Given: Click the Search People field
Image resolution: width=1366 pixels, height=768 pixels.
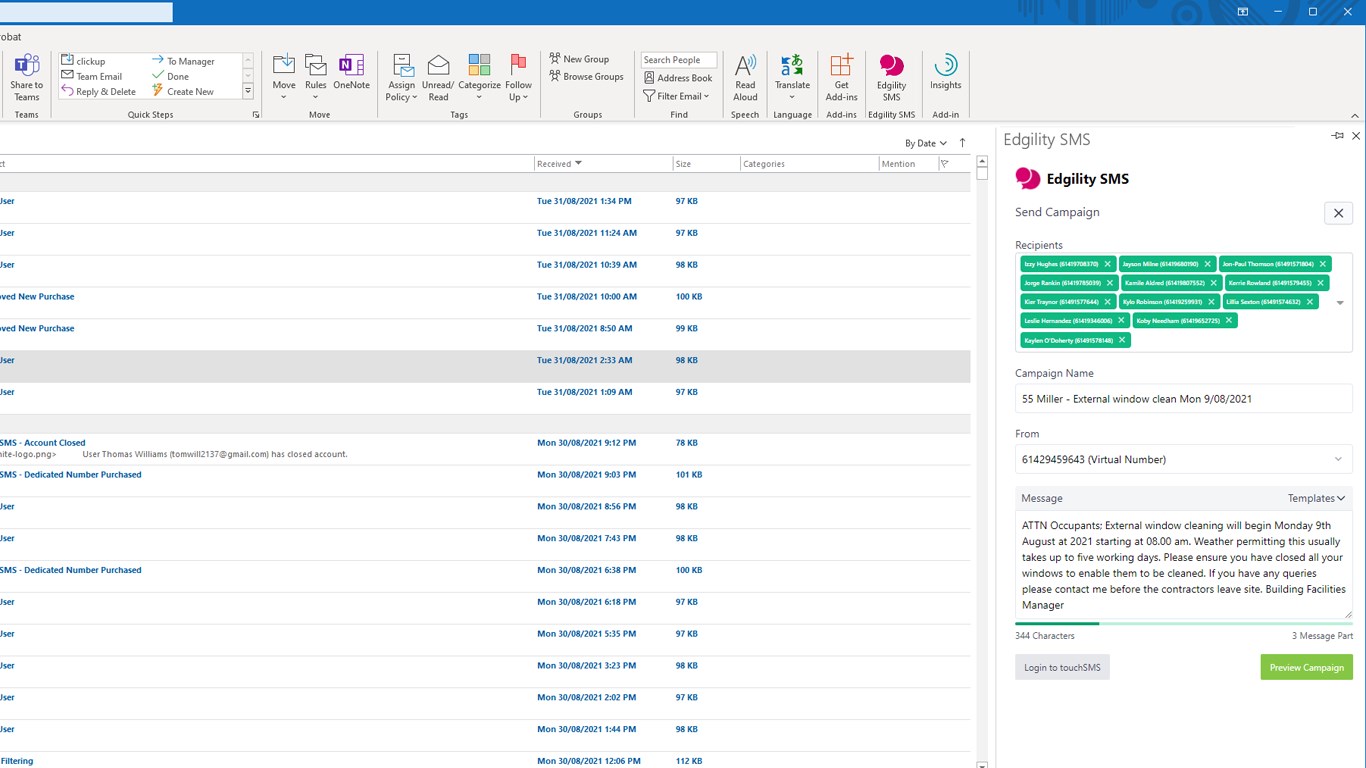Looking at the screenshot, I should point(679,60).
